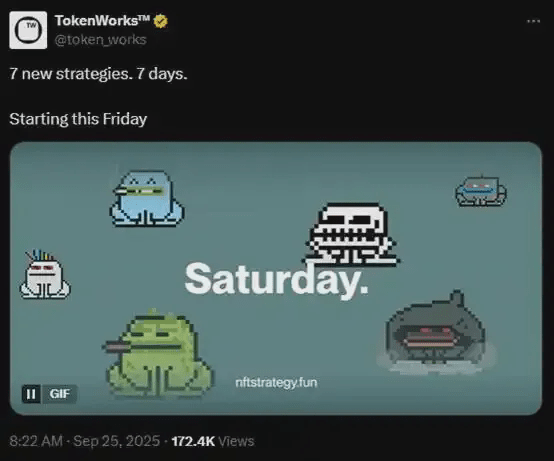The width and height of the screenshot is (554, 461).
Task: Click the green pixel frog with cigarette
Action: click(158, 353)
